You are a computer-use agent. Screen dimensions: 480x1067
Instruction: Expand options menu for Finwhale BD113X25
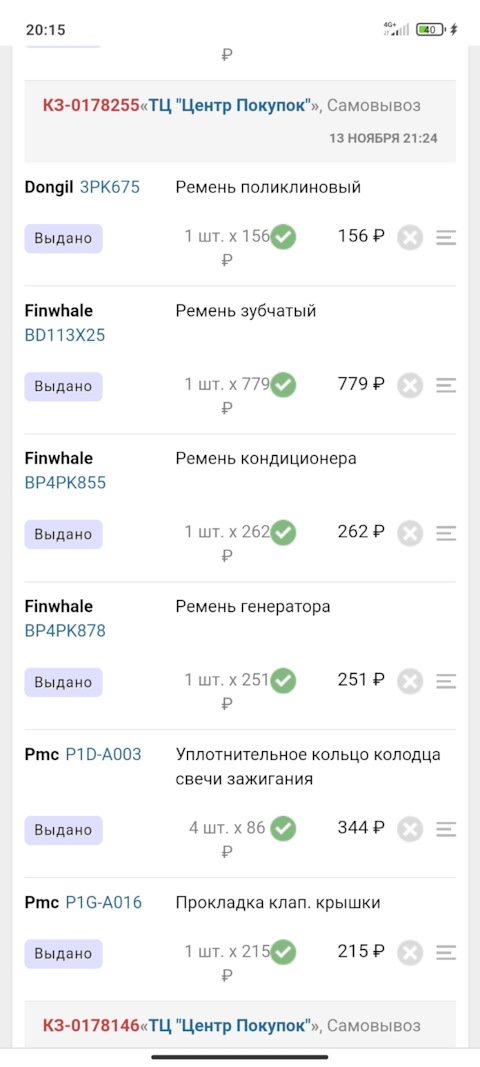point(446,385)
